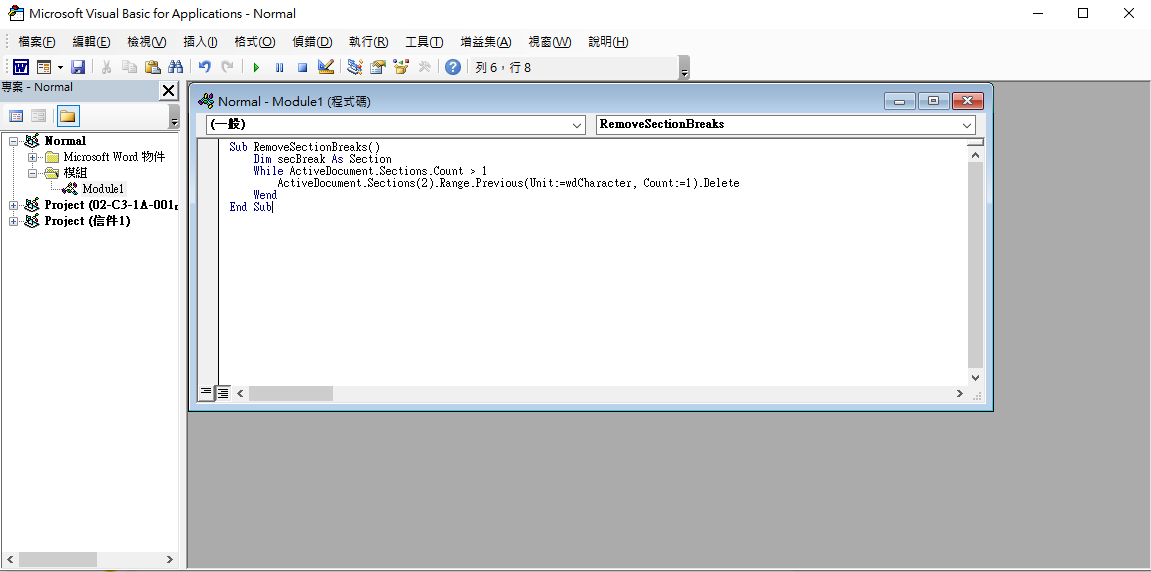Open the Toolbox toolbar icon
The height and width of the screenshot is (572, 1151).
point(424,68)
